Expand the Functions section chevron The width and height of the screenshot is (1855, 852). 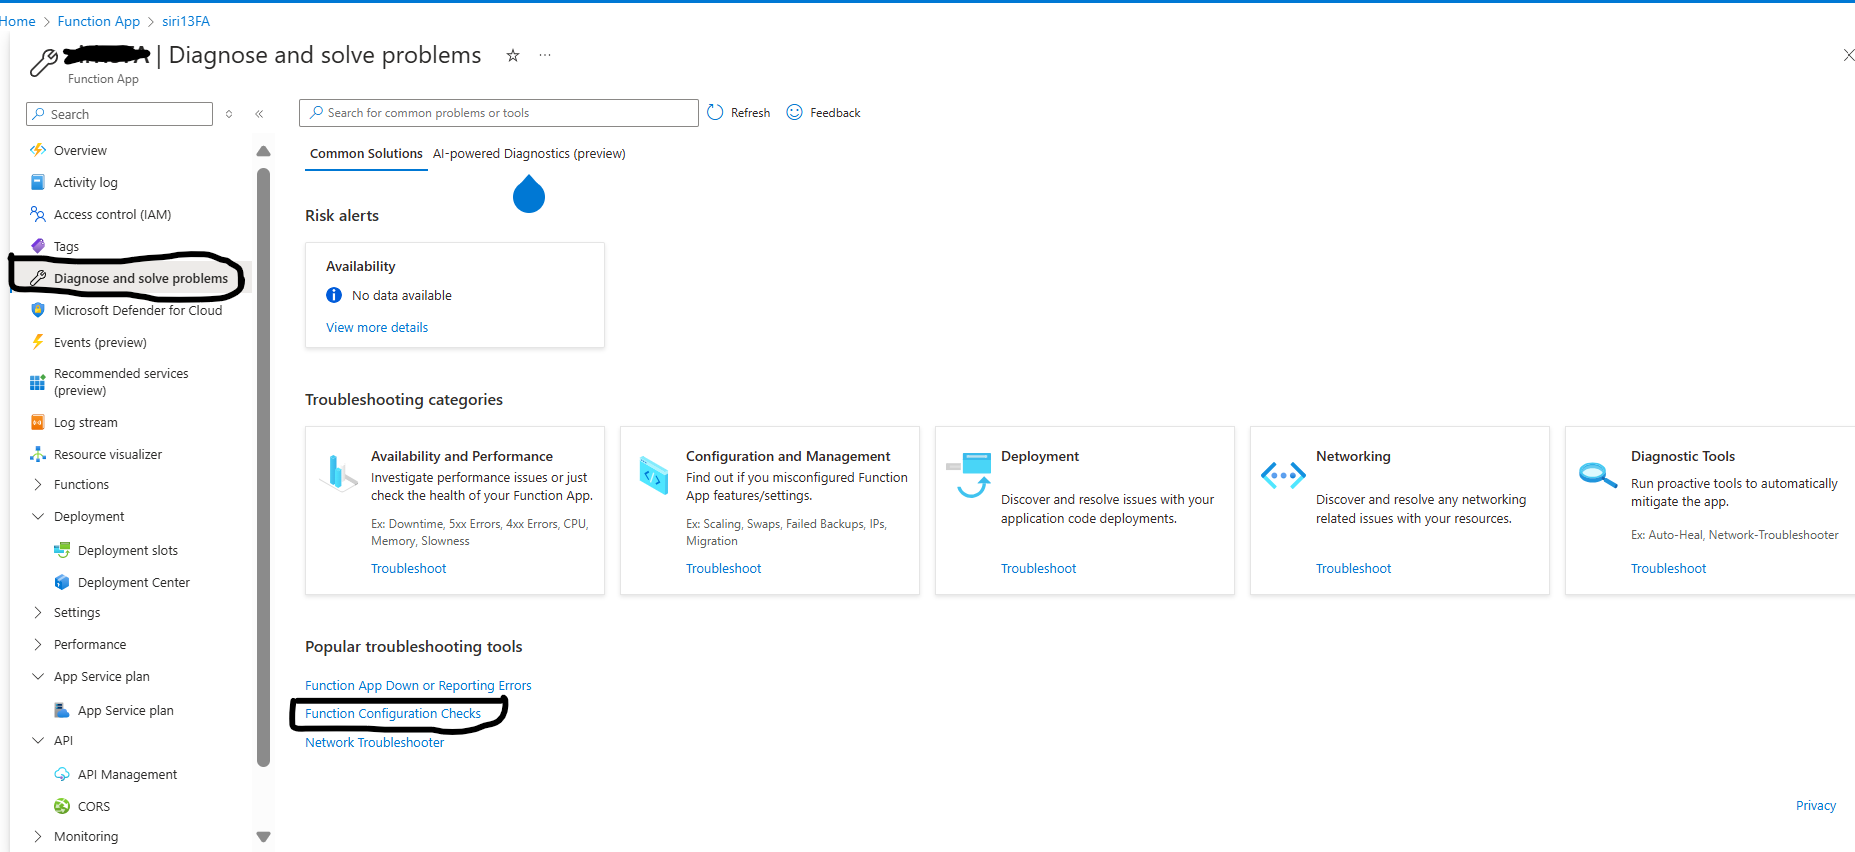click(x=38, y=484)
